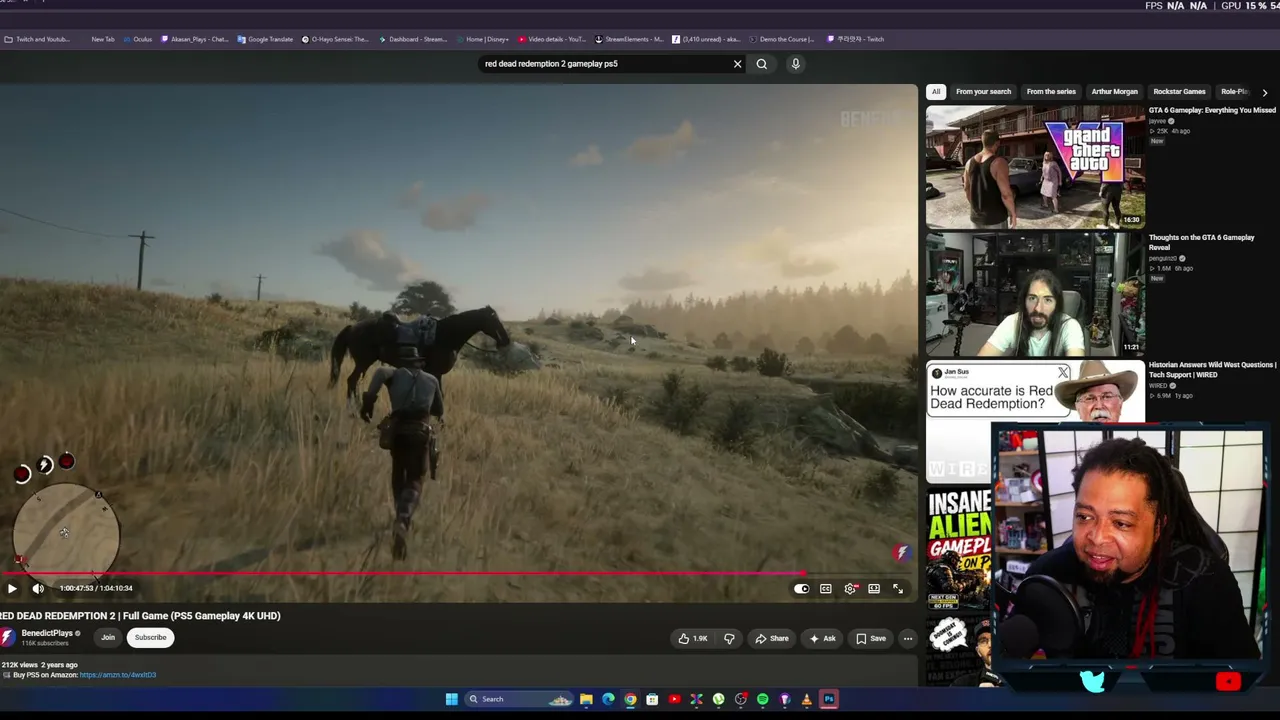The width and height of the screenshot is (1280, 720).
Task: Subscribe to BenedictPlays
Action: [x=151, y=637]
